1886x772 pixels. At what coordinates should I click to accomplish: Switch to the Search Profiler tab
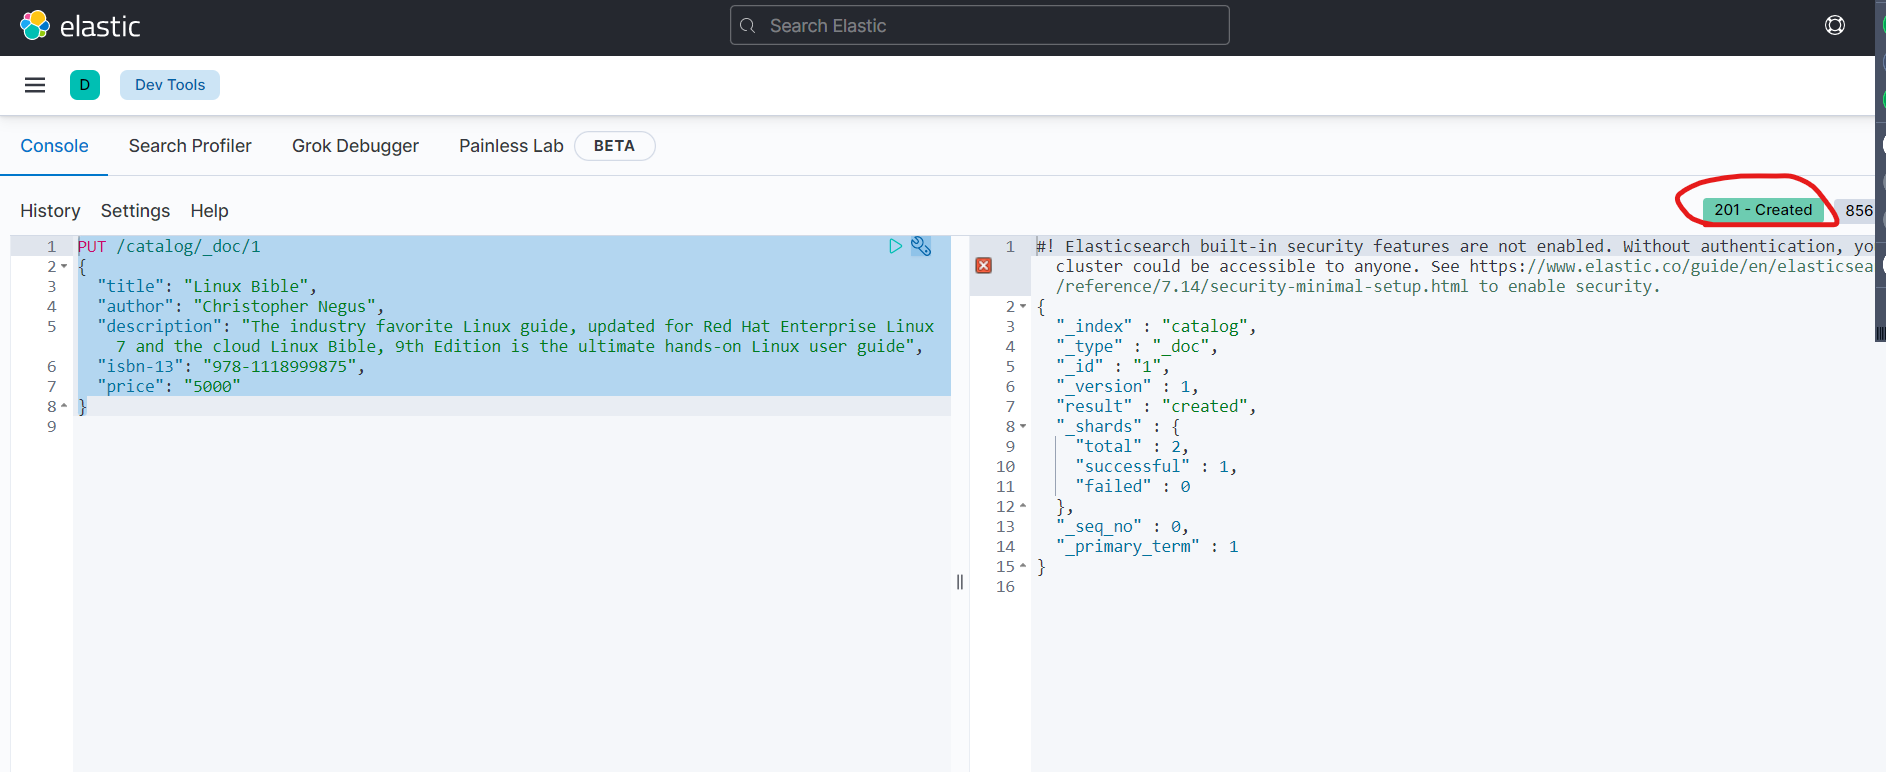coord(190,146)
